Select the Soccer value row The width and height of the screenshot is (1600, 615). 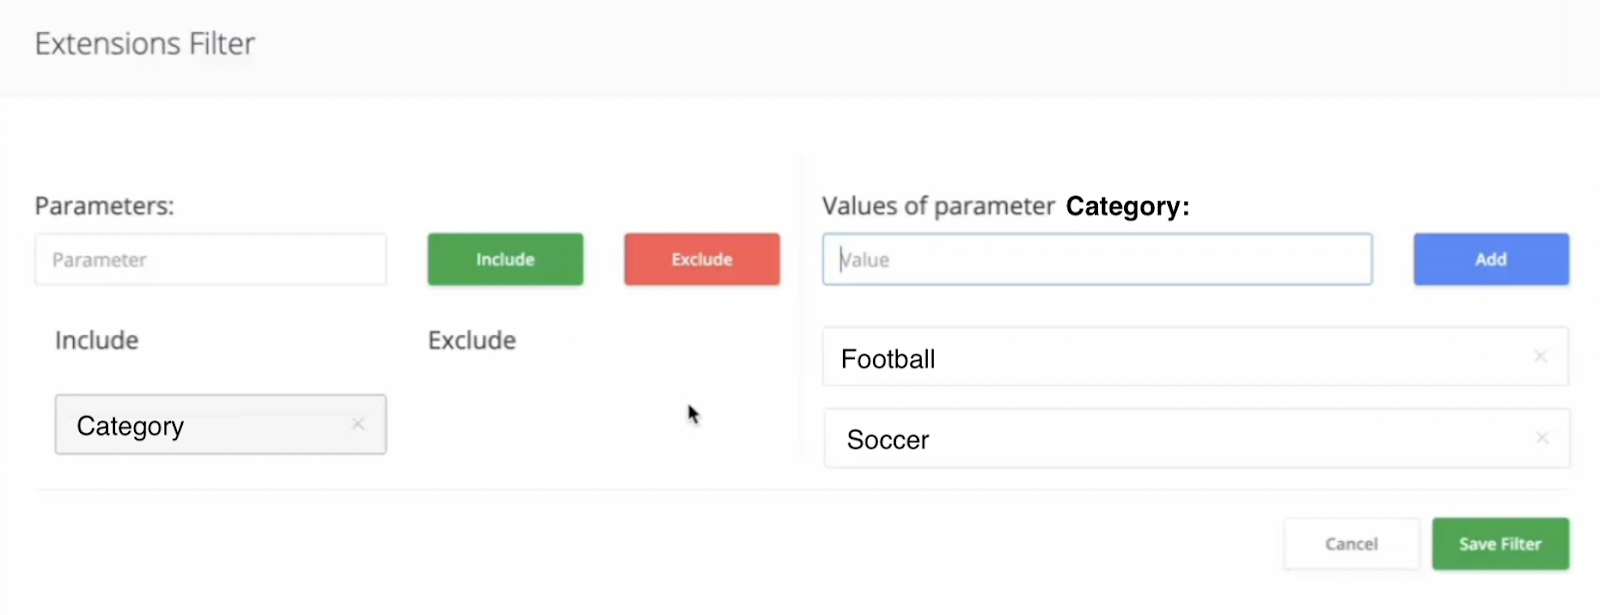pos(1150,439)
